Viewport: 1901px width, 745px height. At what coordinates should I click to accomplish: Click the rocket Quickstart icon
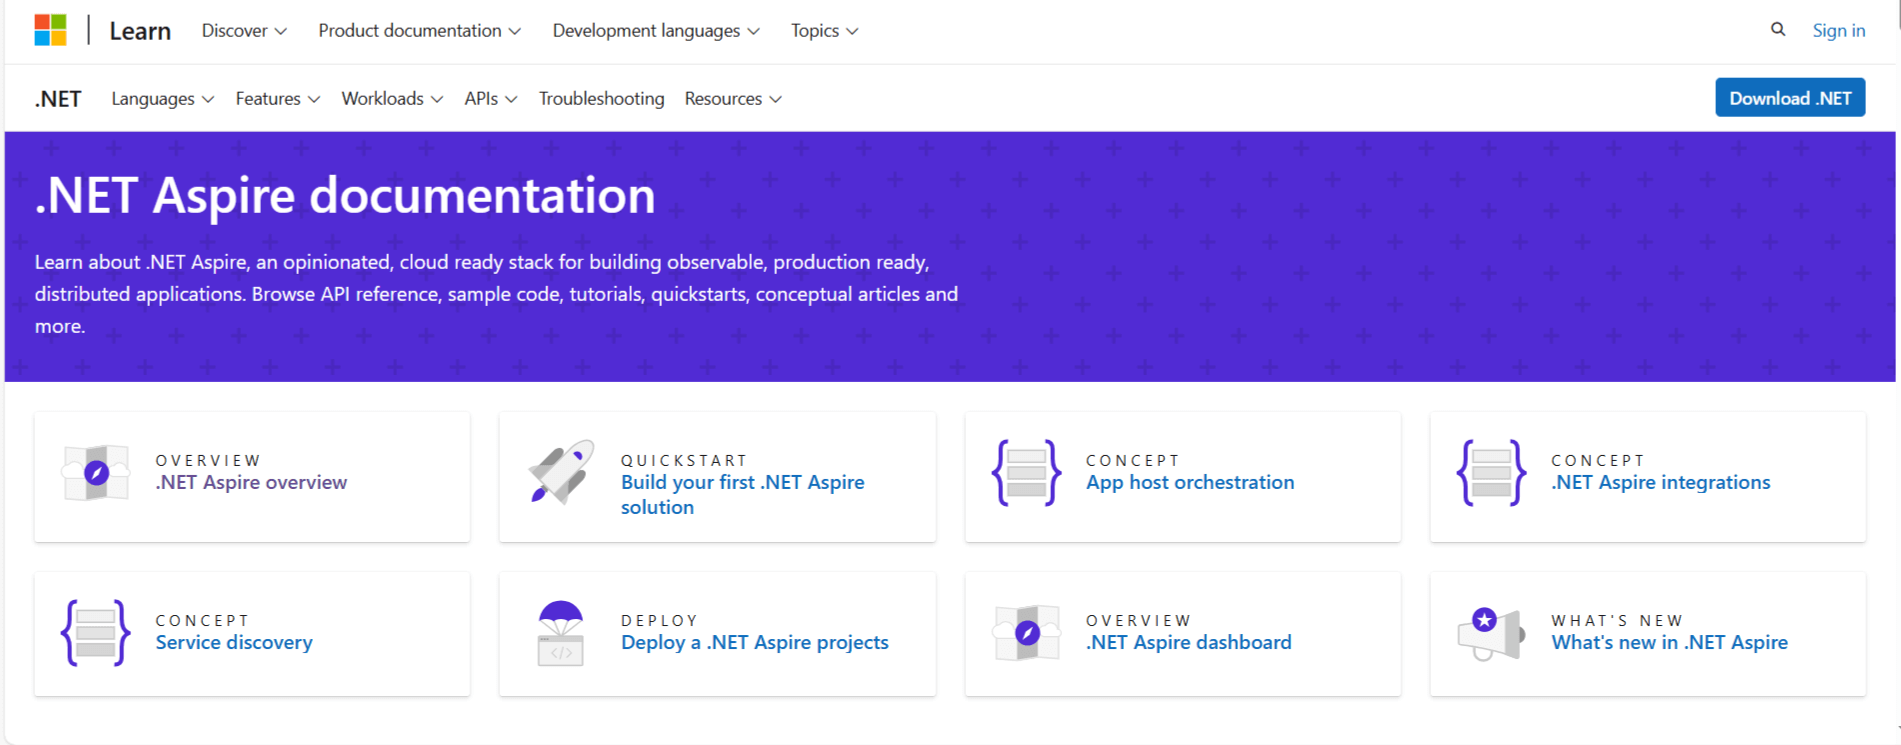click(x=561, y=472)
